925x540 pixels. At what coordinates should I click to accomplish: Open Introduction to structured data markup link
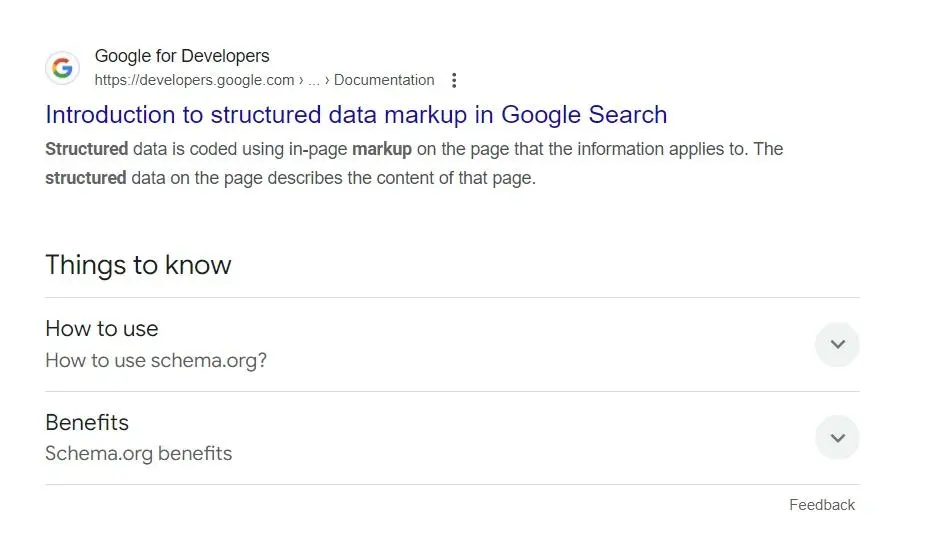[356, 115]
